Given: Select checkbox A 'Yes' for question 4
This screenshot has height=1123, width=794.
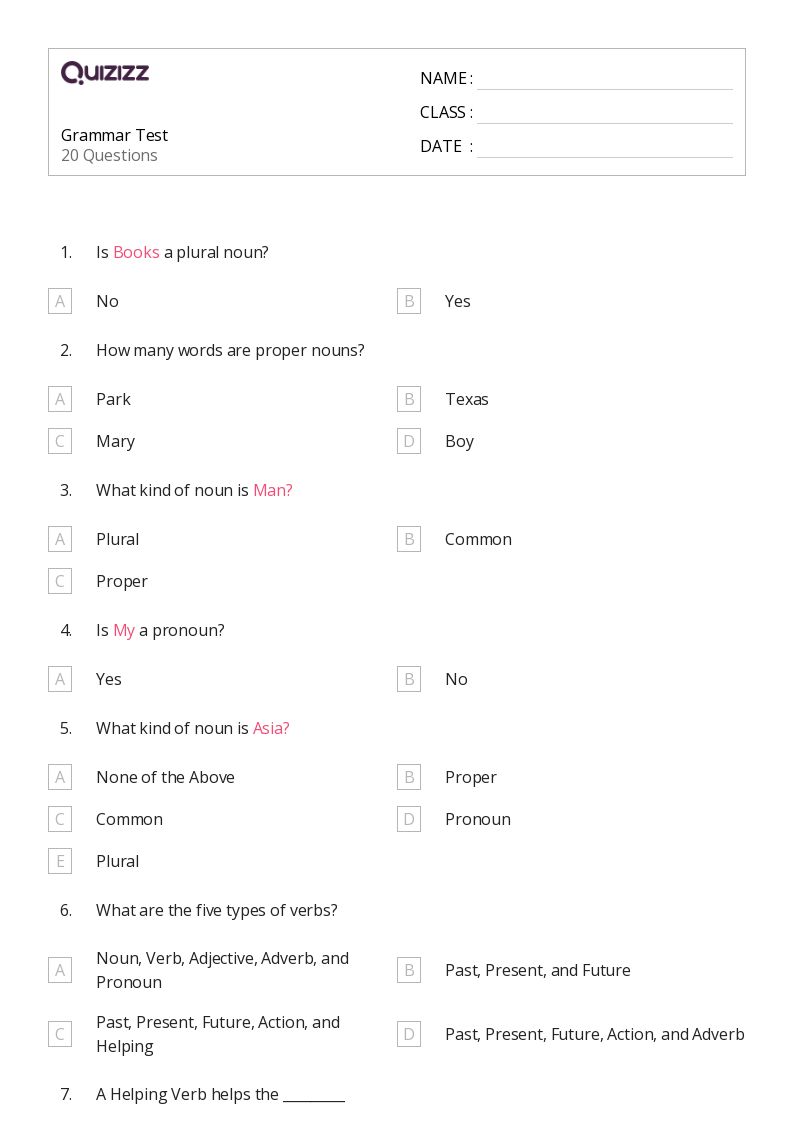Looking at the screenshot, I should click(60, 679).
